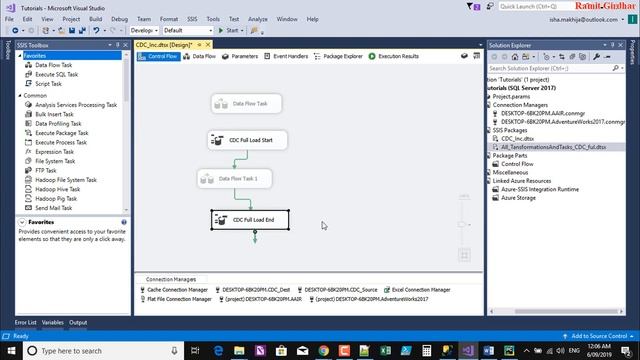The height and width of the screenshot is (360, 640).
Task: Select Data Flow Task in toolbox
Action: click(53, 65)
